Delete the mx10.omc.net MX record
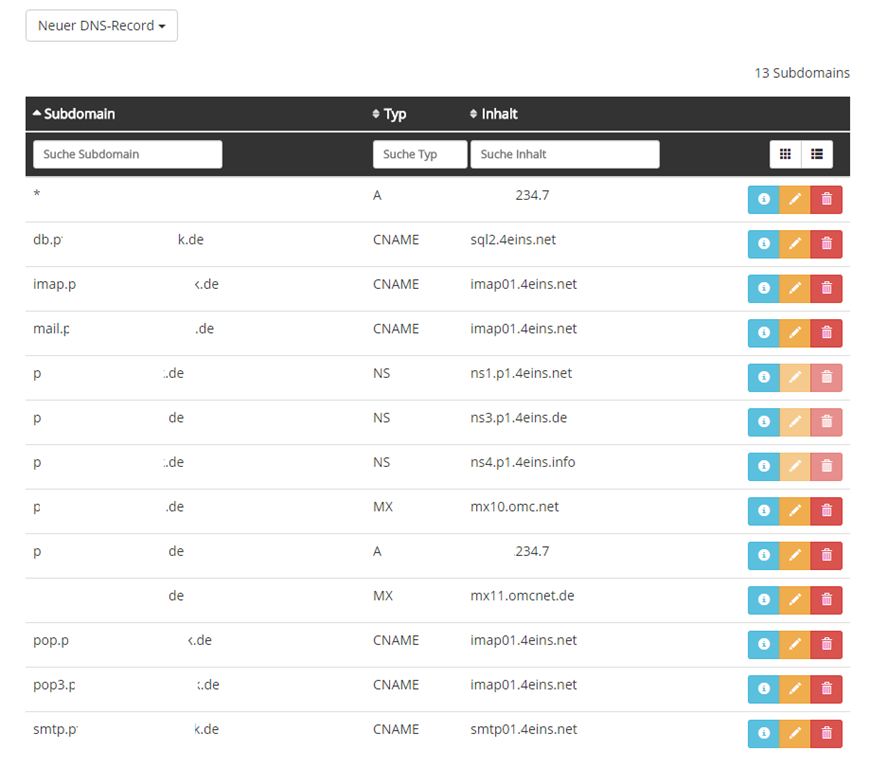The height and width of the screenshot is (768, 870). point(826,511)
